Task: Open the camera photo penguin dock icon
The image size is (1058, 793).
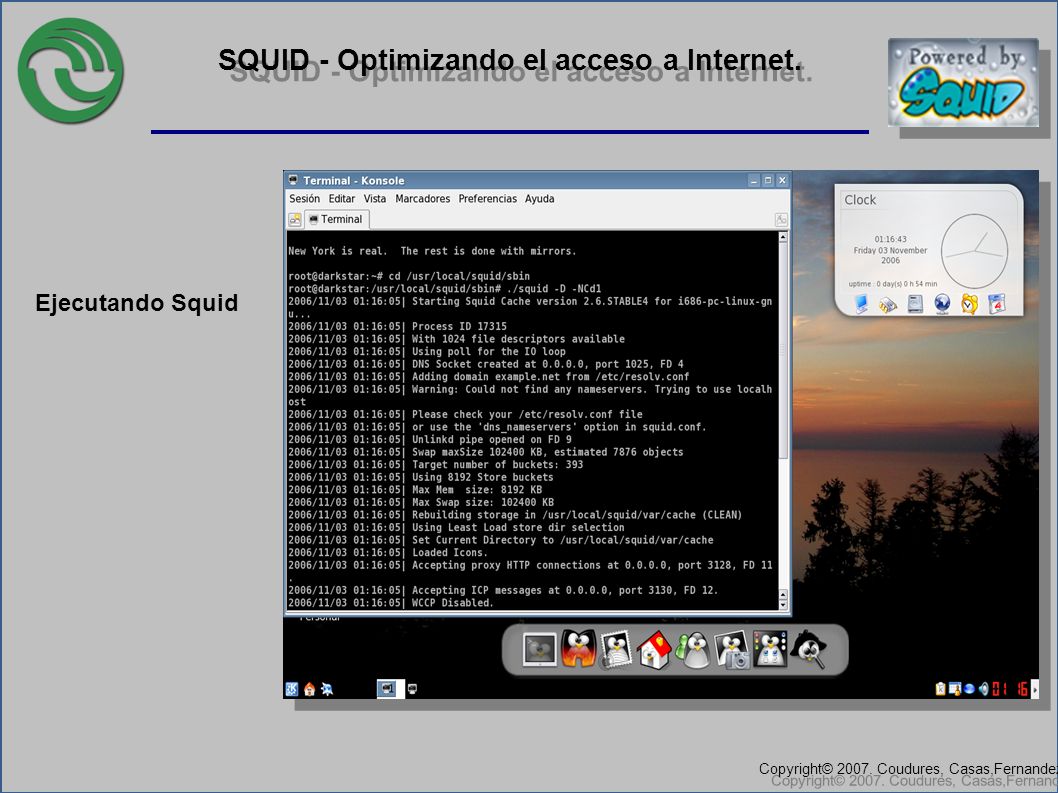Action: (x=731, y=651)
